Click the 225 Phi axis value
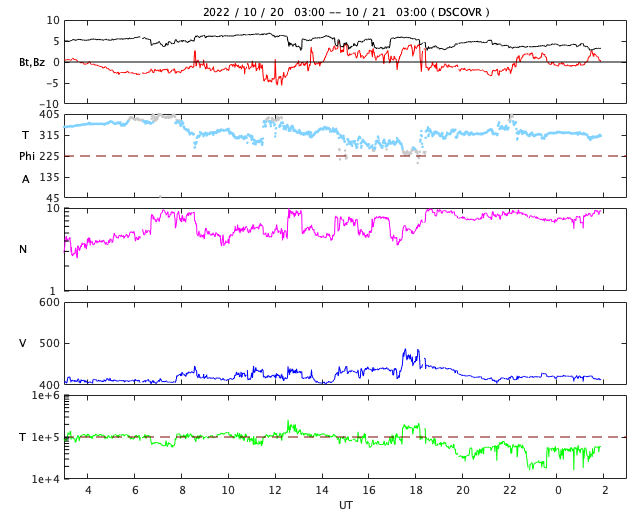 click(49, 156)
